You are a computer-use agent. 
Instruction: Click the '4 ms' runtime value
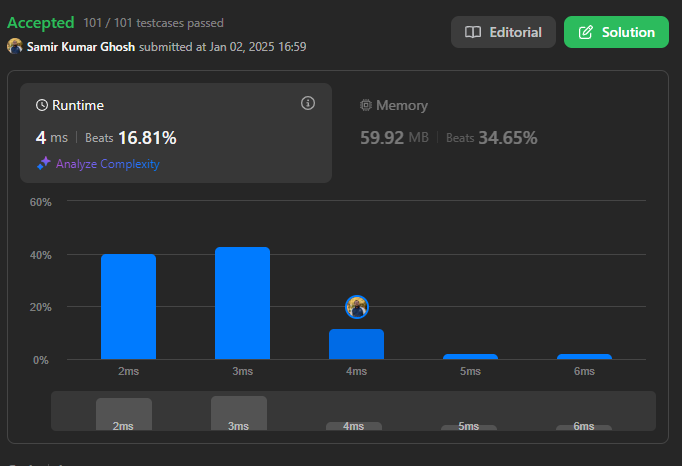click(51, 138)
